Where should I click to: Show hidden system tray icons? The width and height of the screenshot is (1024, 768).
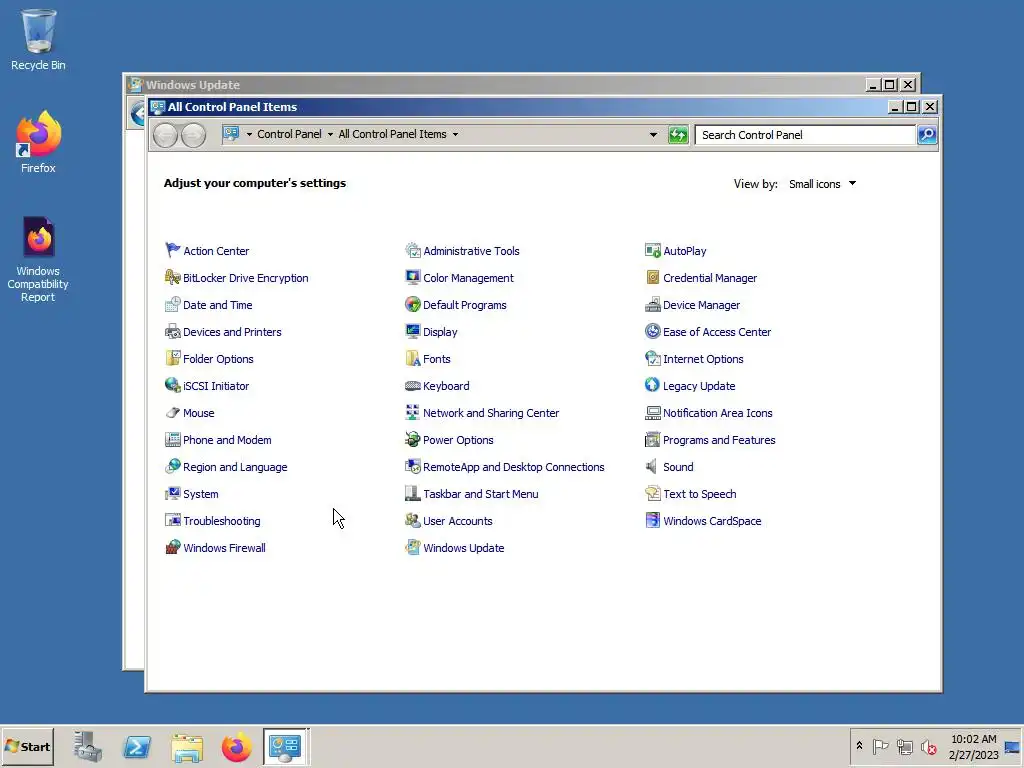[859, 745]
